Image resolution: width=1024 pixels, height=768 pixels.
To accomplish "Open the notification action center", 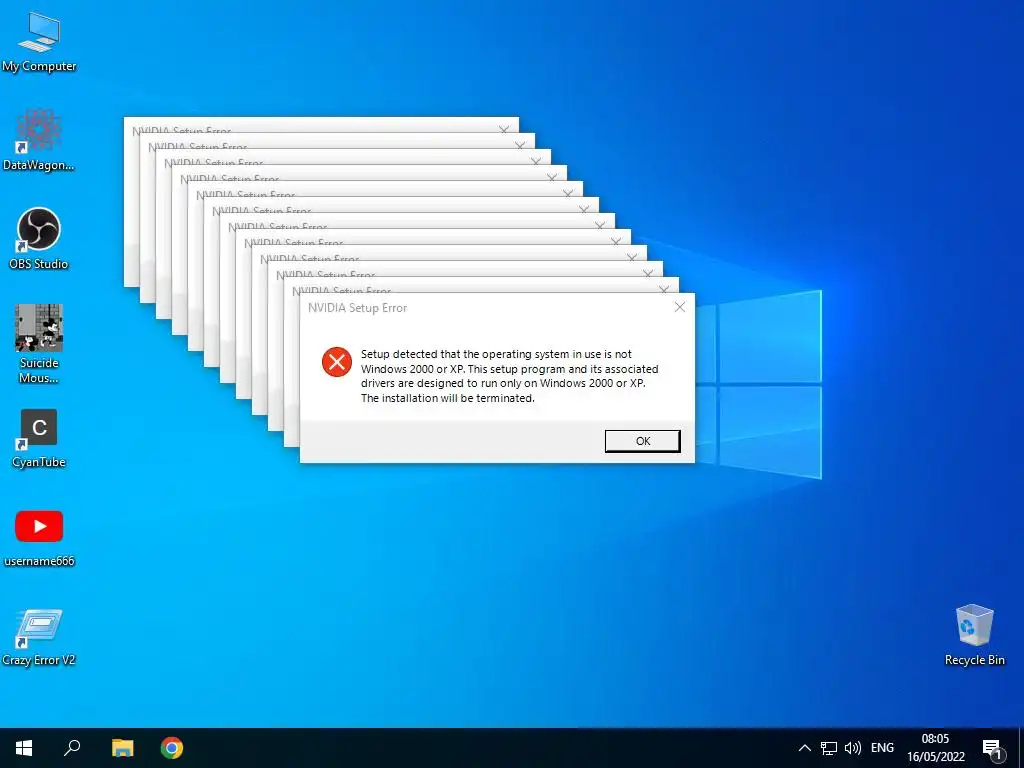I will (x=992, y=748).
